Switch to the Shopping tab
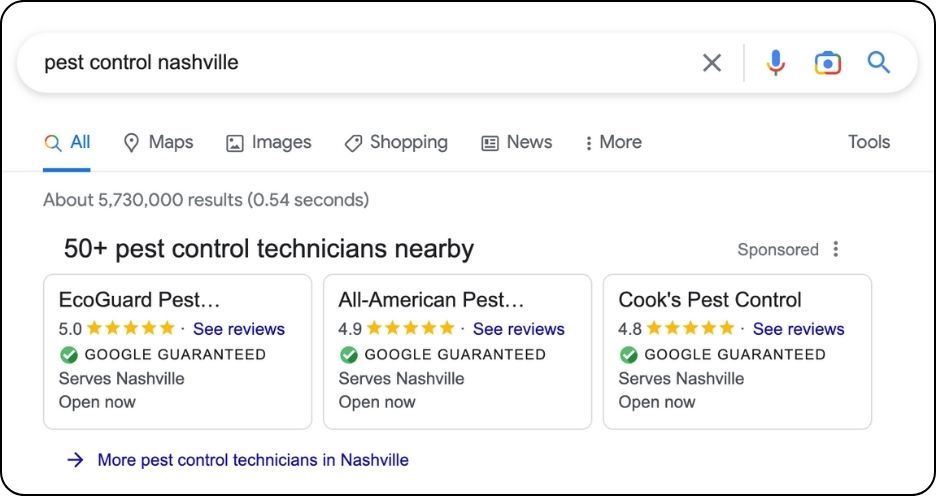This screenshot has height=497, width=936. coord(396,142)
